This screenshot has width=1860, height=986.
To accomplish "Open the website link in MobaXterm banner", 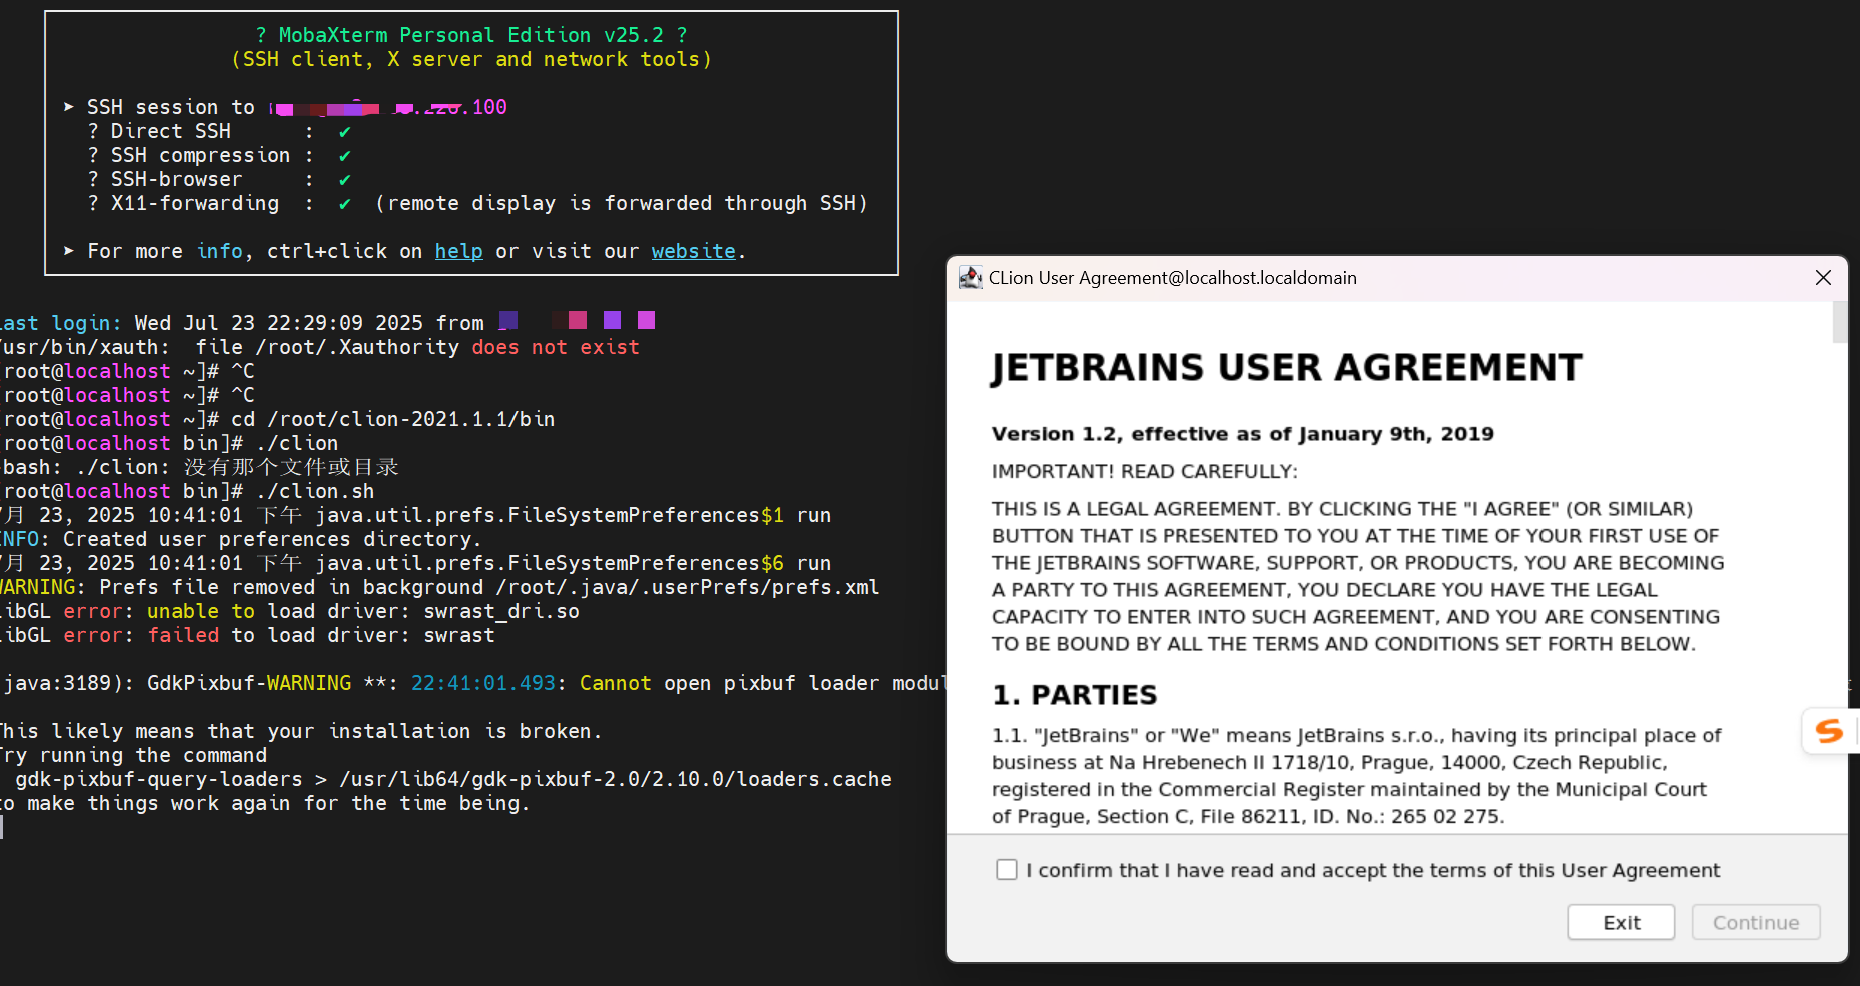I will [x=693, y=251].
